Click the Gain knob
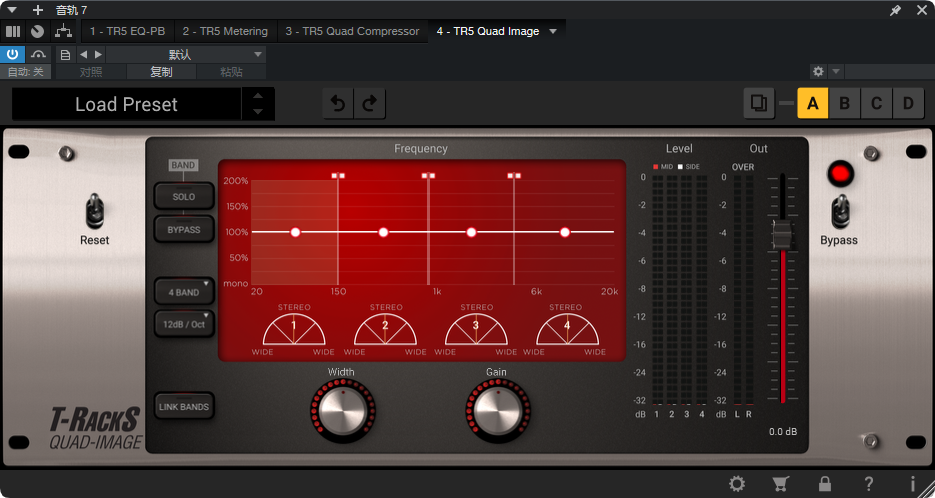935x498 pixels. pos(498,410)
